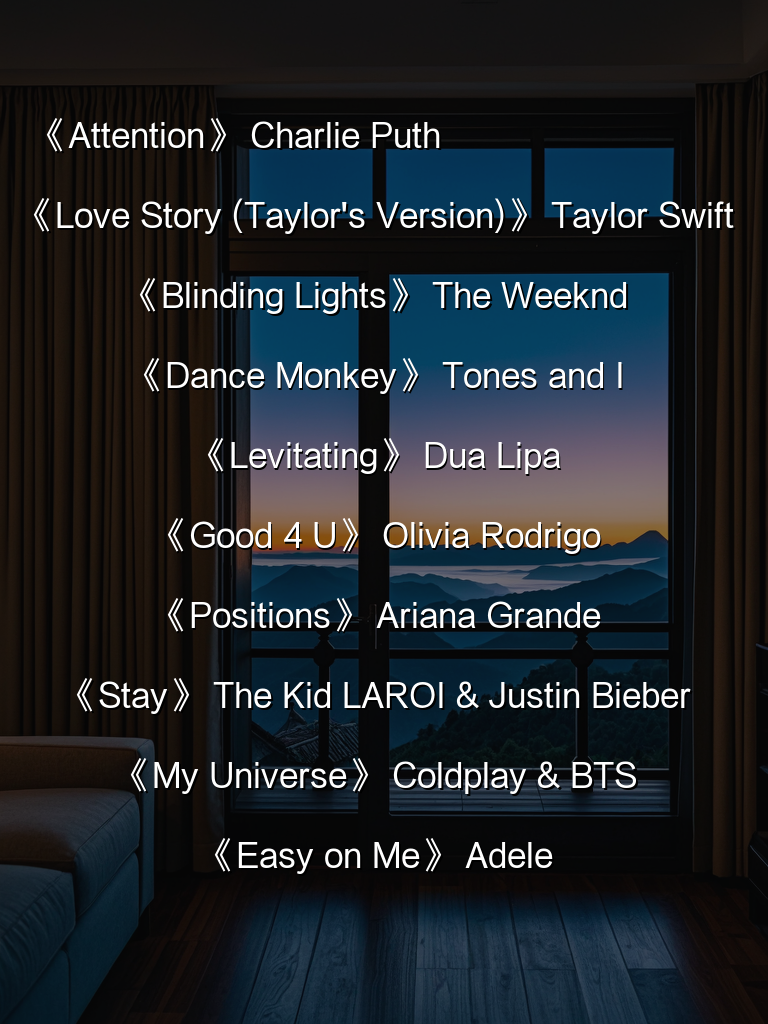The image size is (768, 1024).
Task: Select the Positions song title
Action: tap(260, 616)
